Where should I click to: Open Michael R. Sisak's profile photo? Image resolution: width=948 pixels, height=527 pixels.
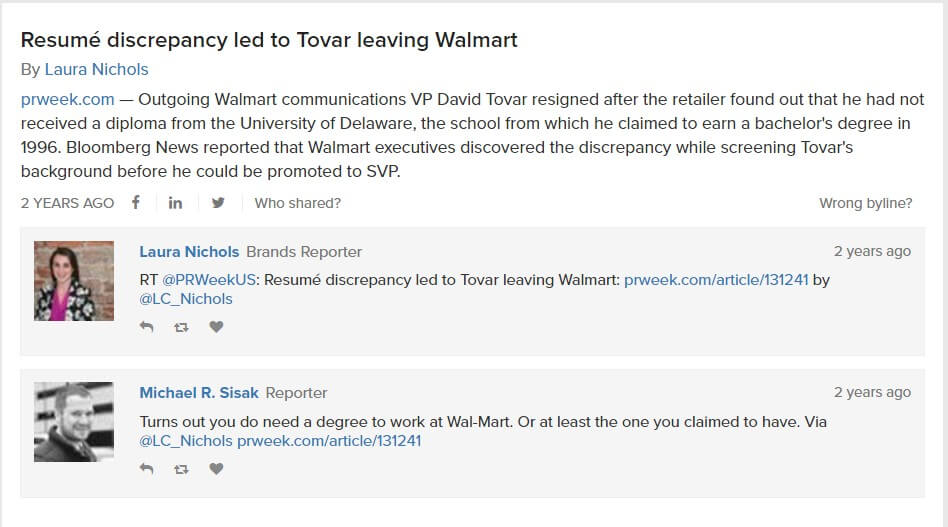click(74, 422)
